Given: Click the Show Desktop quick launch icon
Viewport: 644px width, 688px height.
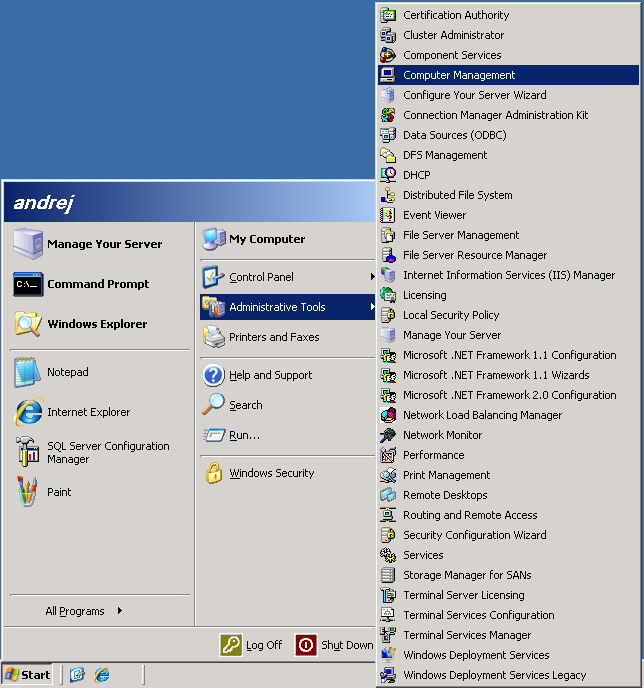Looking at the screenshot, I should (77, 675).
